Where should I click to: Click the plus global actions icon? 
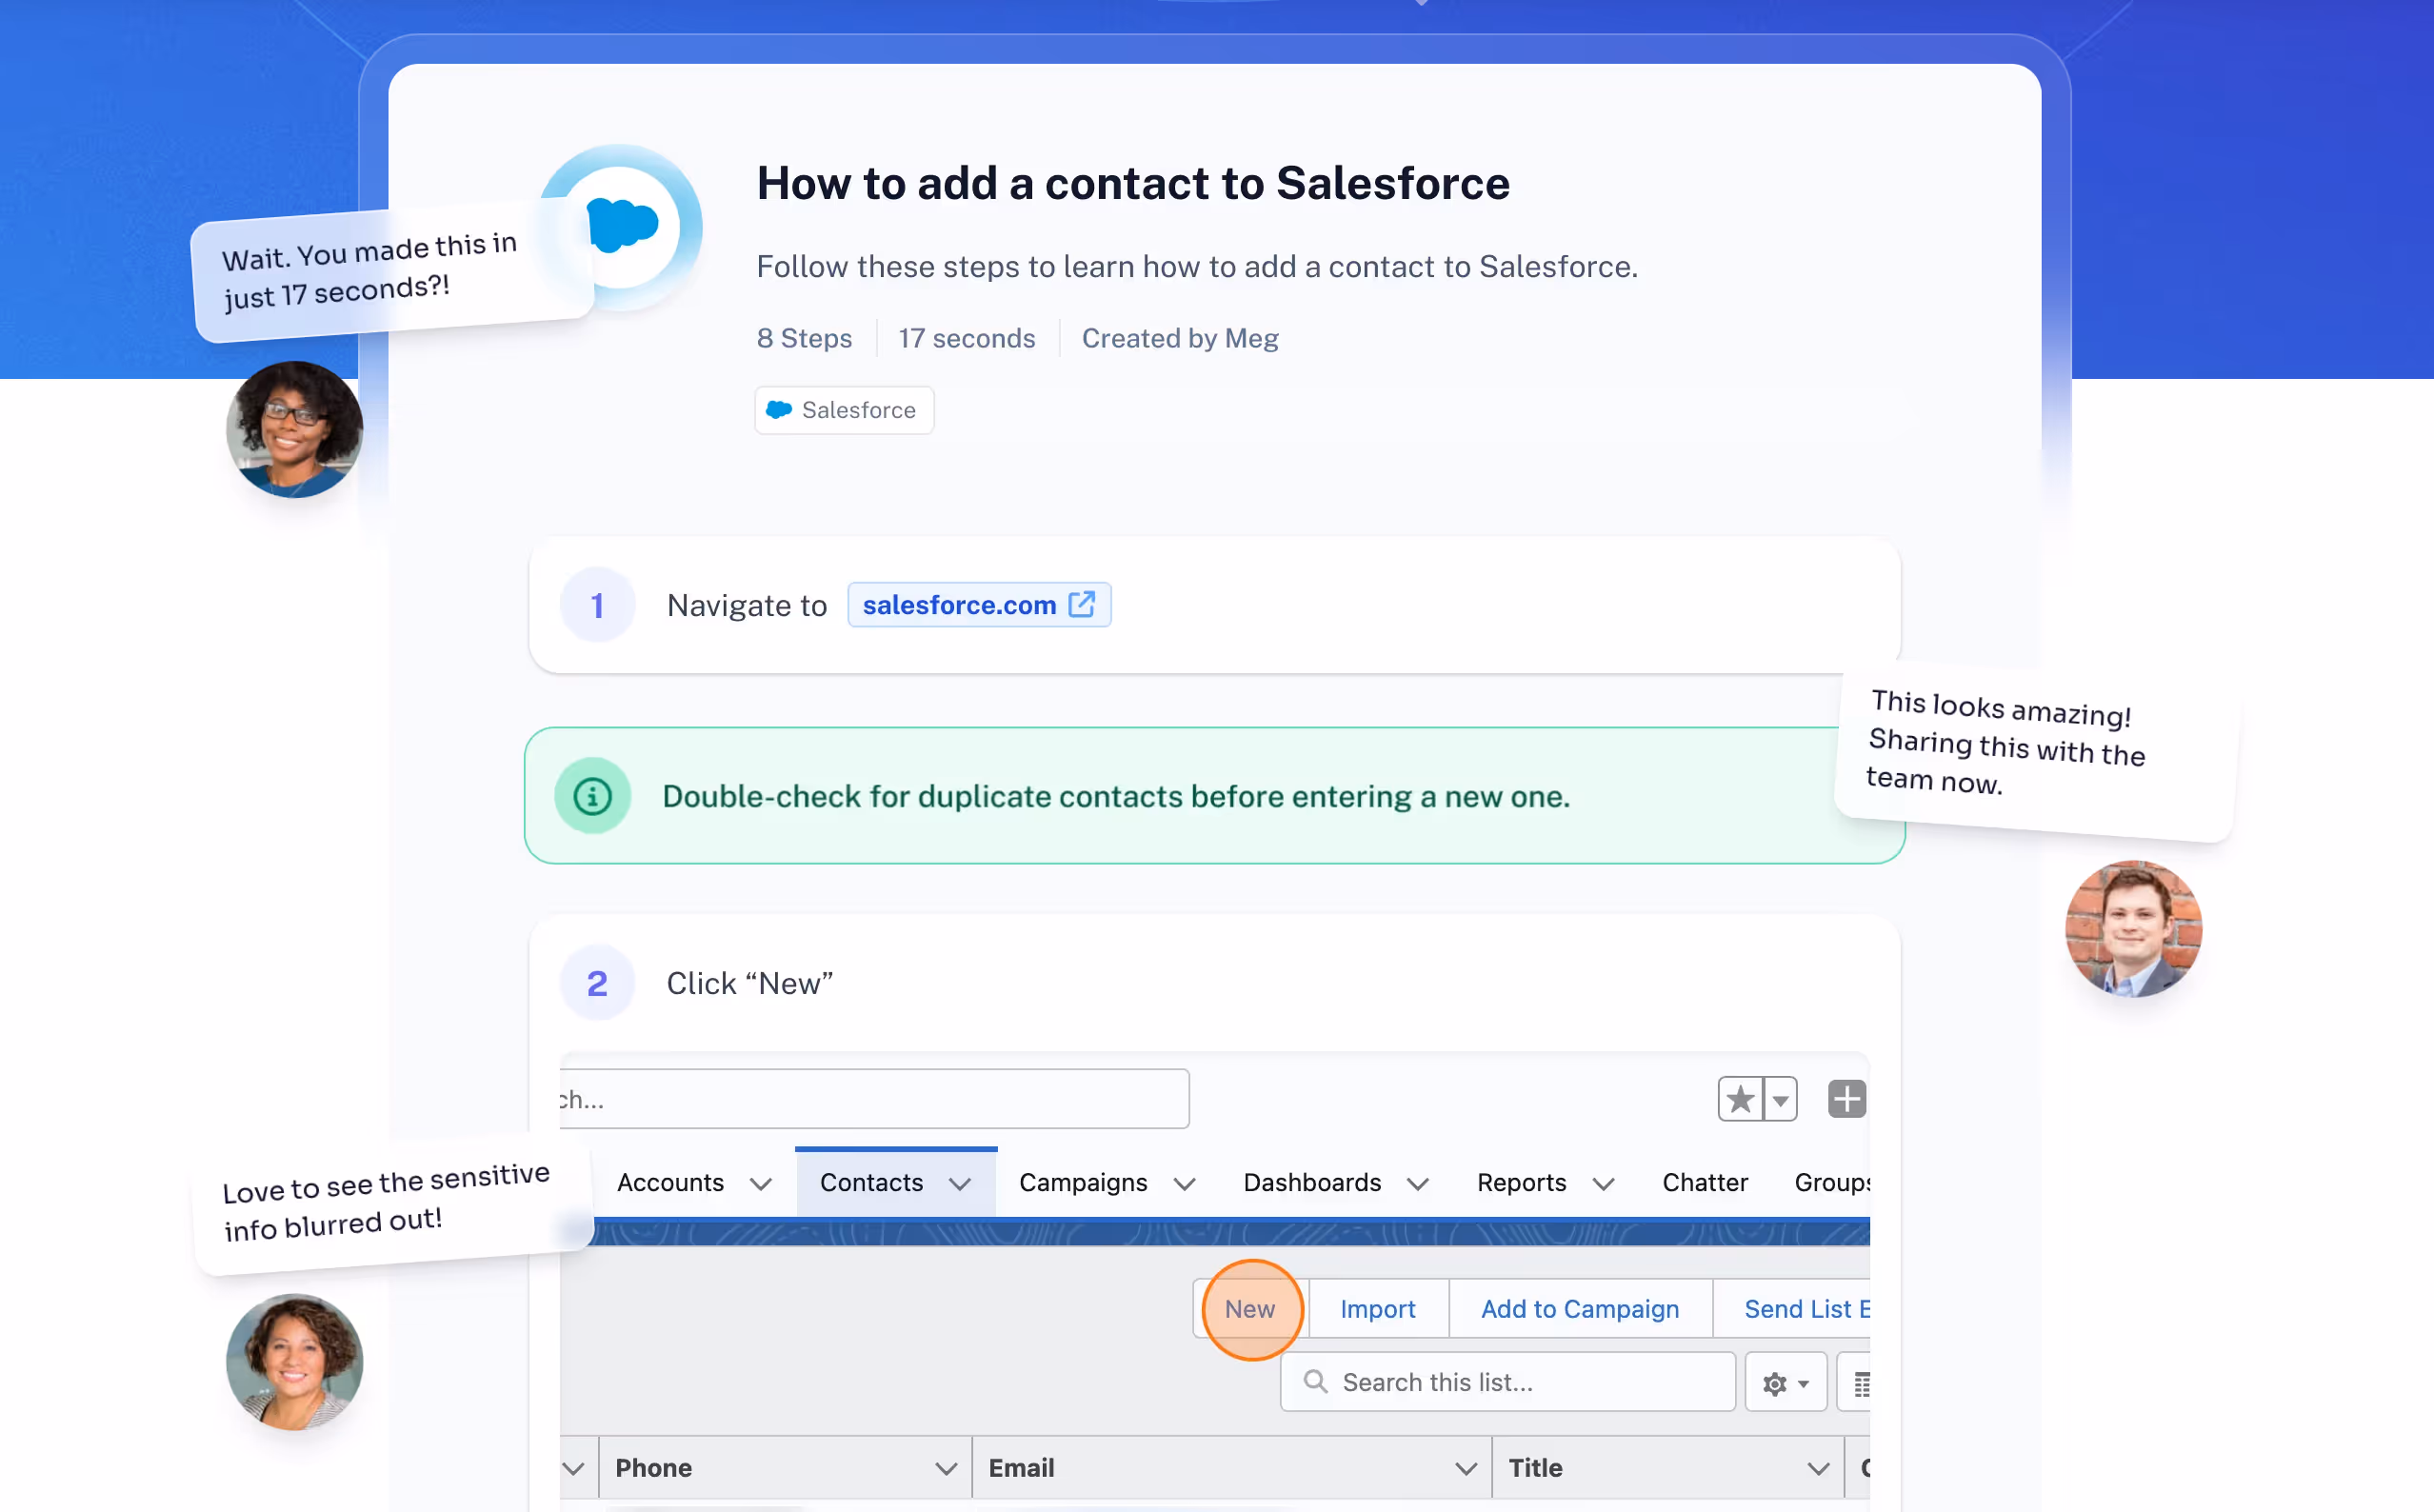click(1846, 1099)
